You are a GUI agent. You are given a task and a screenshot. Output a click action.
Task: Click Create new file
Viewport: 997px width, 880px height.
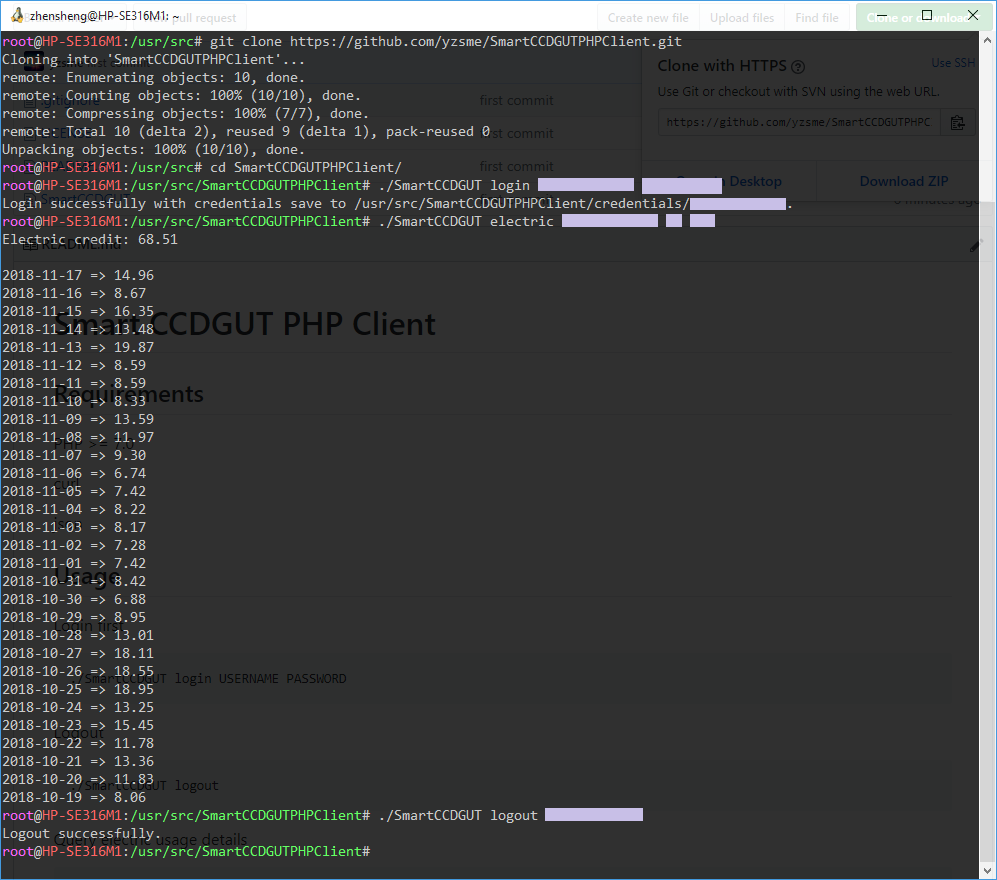click(x=647, y=16)
